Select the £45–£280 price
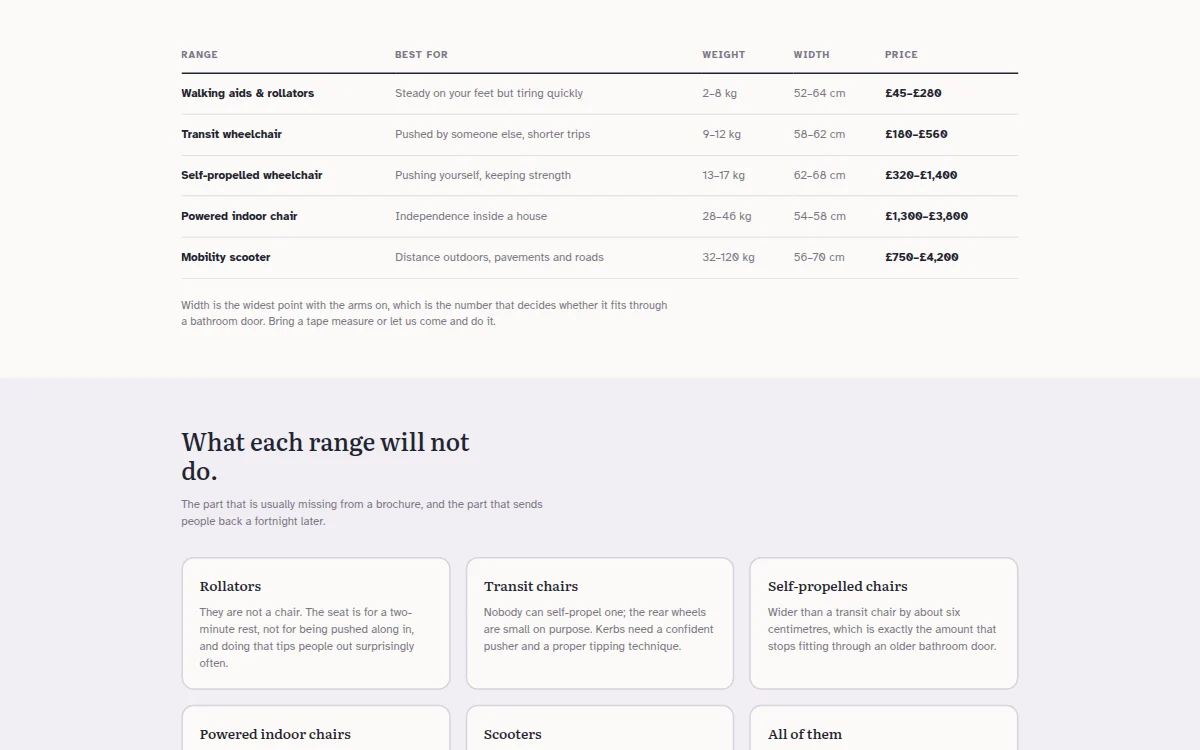Viewport: 1200px width, 750px height. pos(914,93)
